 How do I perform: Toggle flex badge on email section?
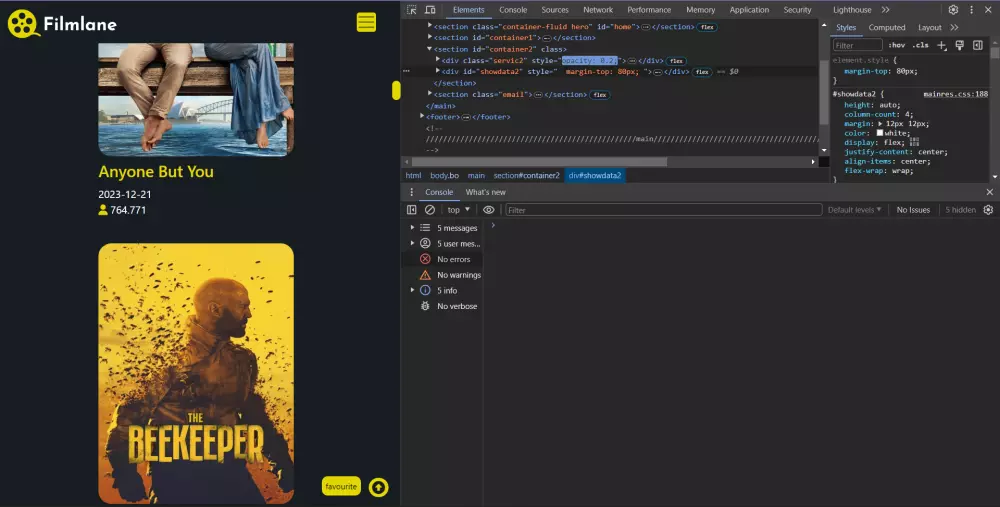coord(600,95)
